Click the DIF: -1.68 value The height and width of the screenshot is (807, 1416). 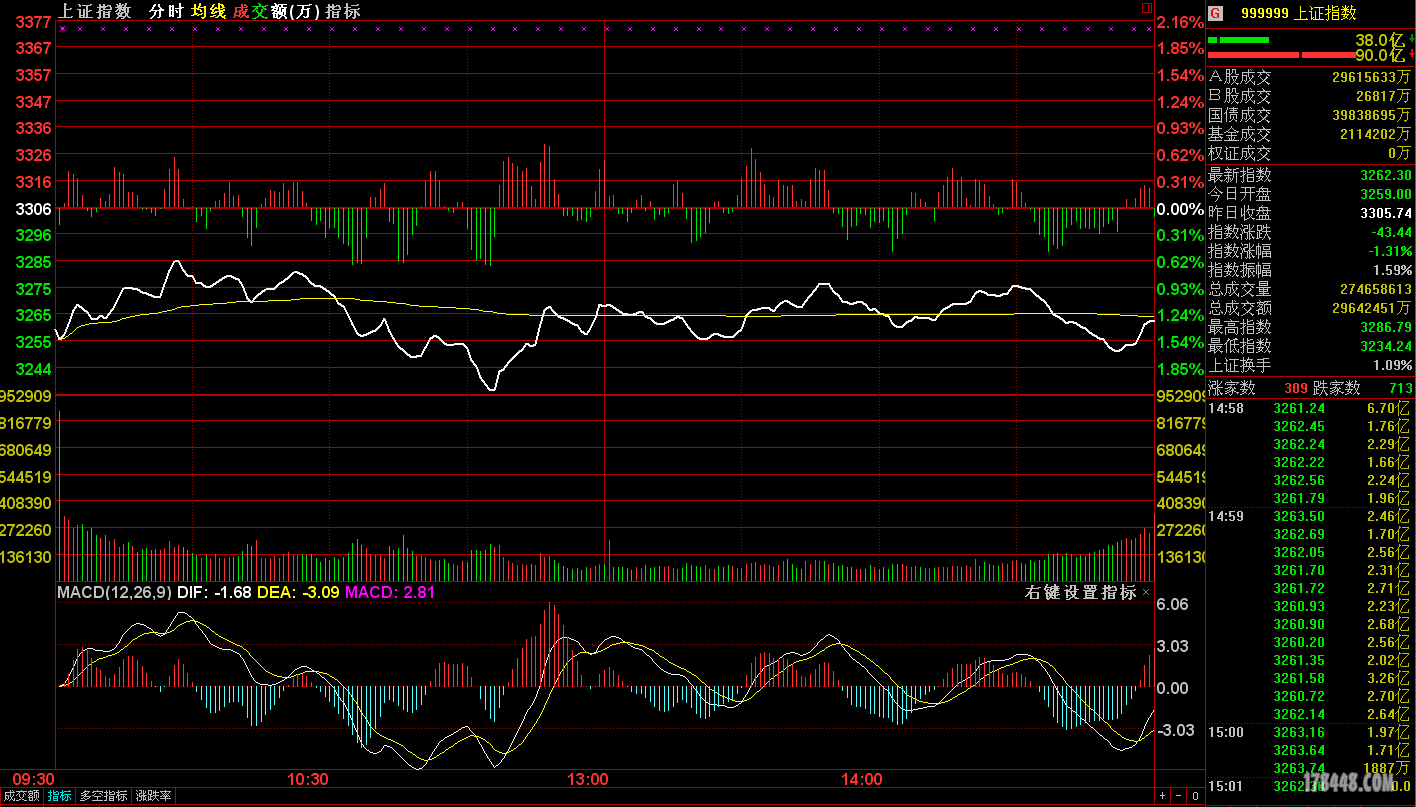pos(215,592)
